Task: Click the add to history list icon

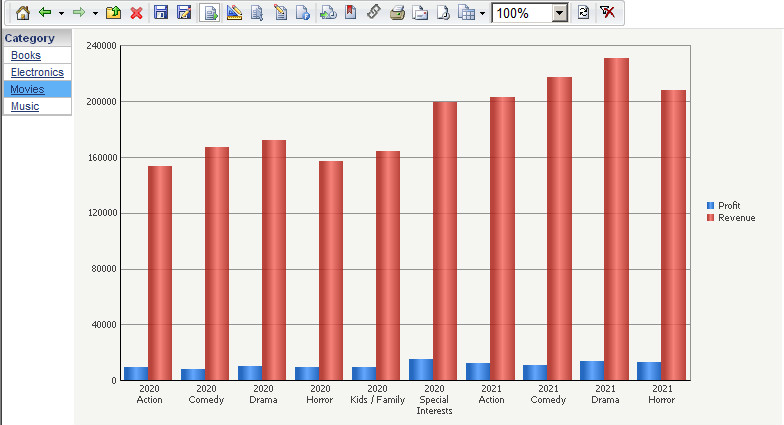Action: pos(328,12)
